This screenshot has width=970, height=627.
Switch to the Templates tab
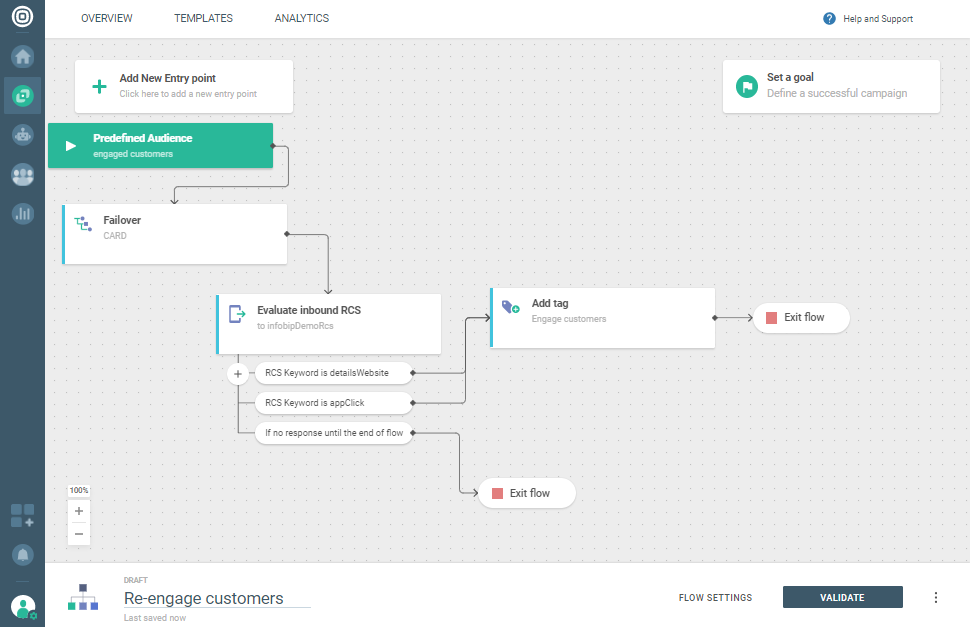(x=203, y=19)
